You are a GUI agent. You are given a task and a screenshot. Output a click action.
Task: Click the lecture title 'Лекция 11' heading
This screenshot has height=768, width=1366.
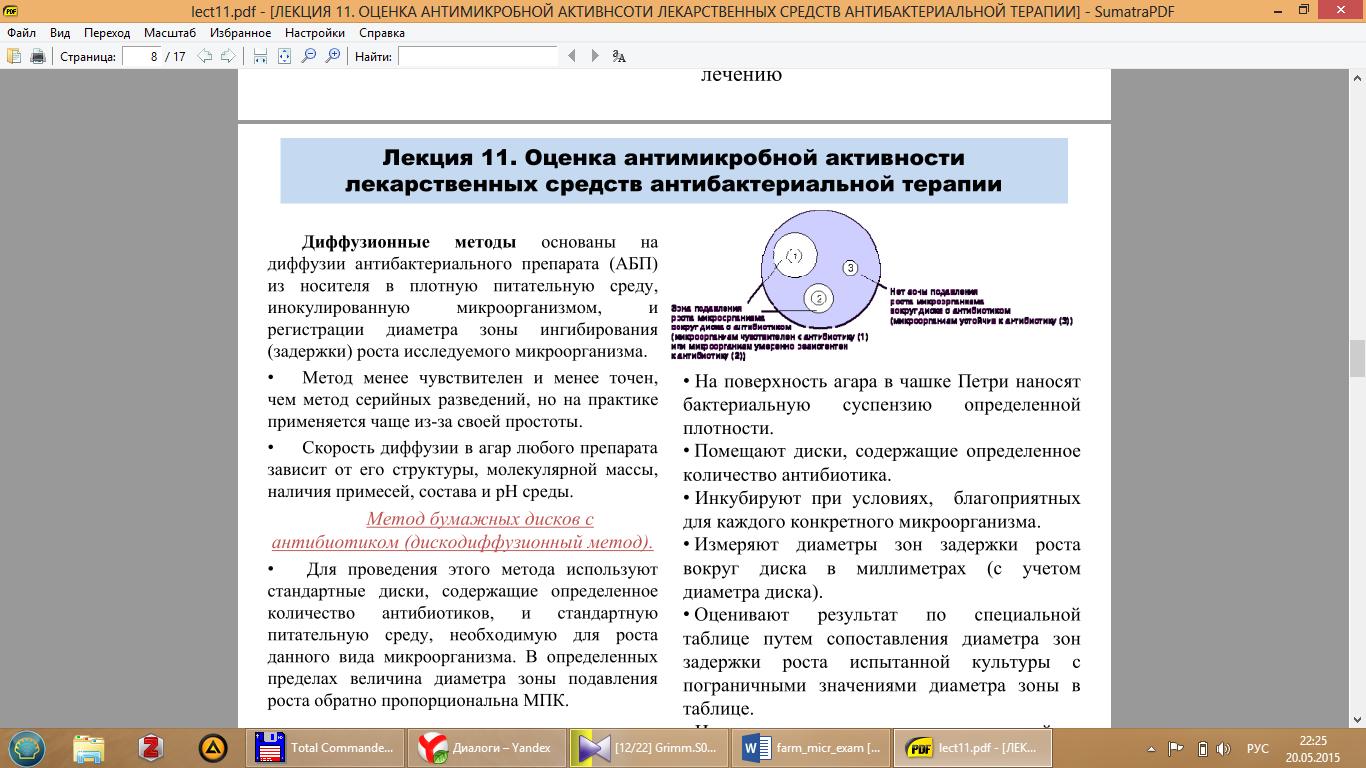point(673,171)
